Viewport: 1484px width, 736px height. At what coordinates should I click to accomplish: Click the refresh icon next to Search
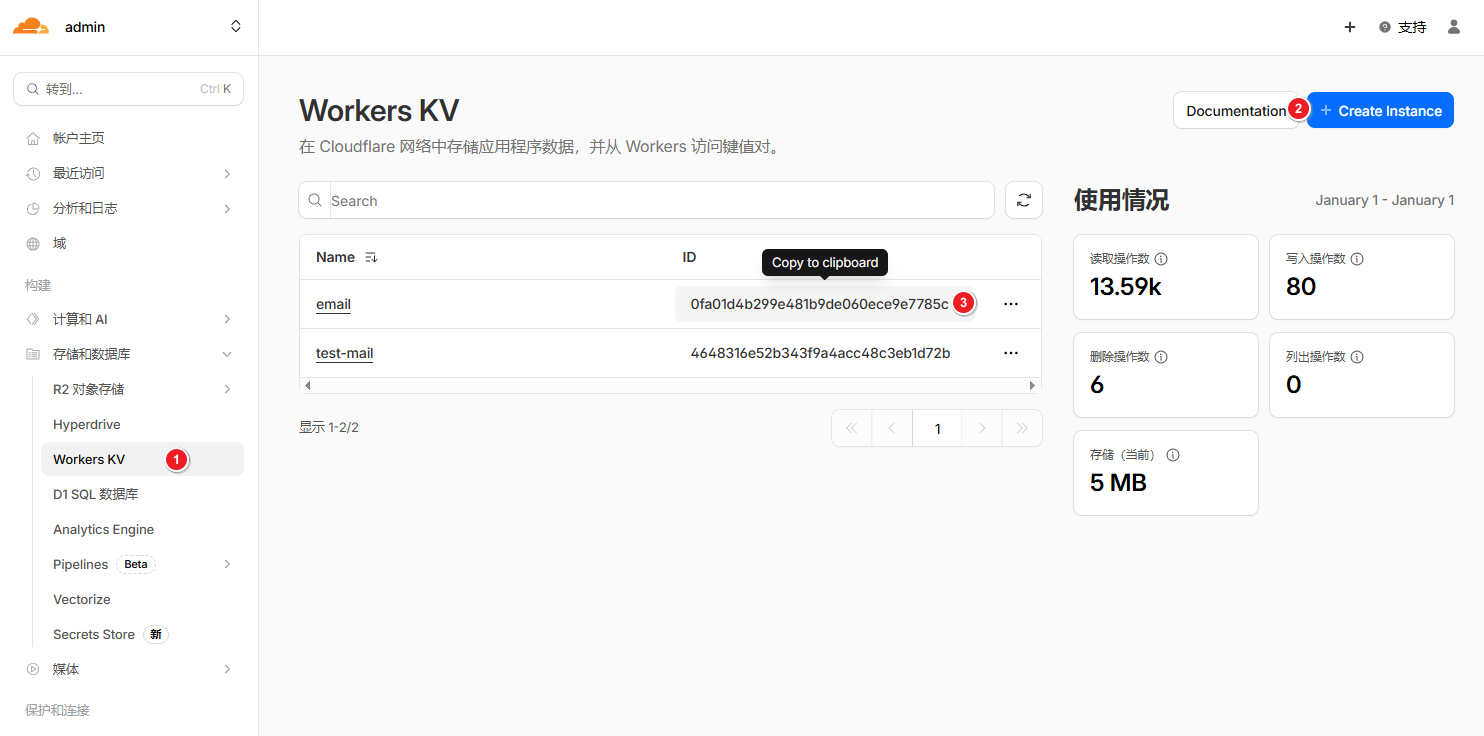1023,200
